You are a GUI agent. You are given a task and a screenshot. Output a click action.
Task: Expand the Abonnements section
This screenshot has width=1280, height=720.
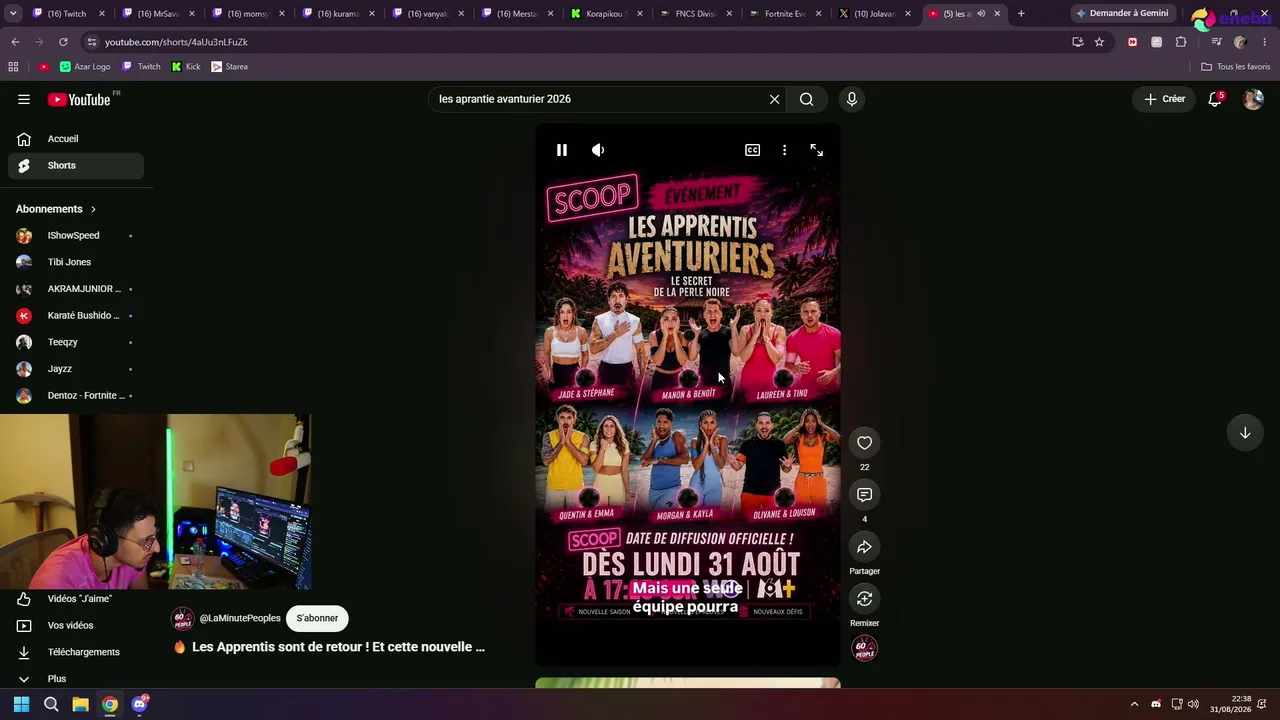56,209
